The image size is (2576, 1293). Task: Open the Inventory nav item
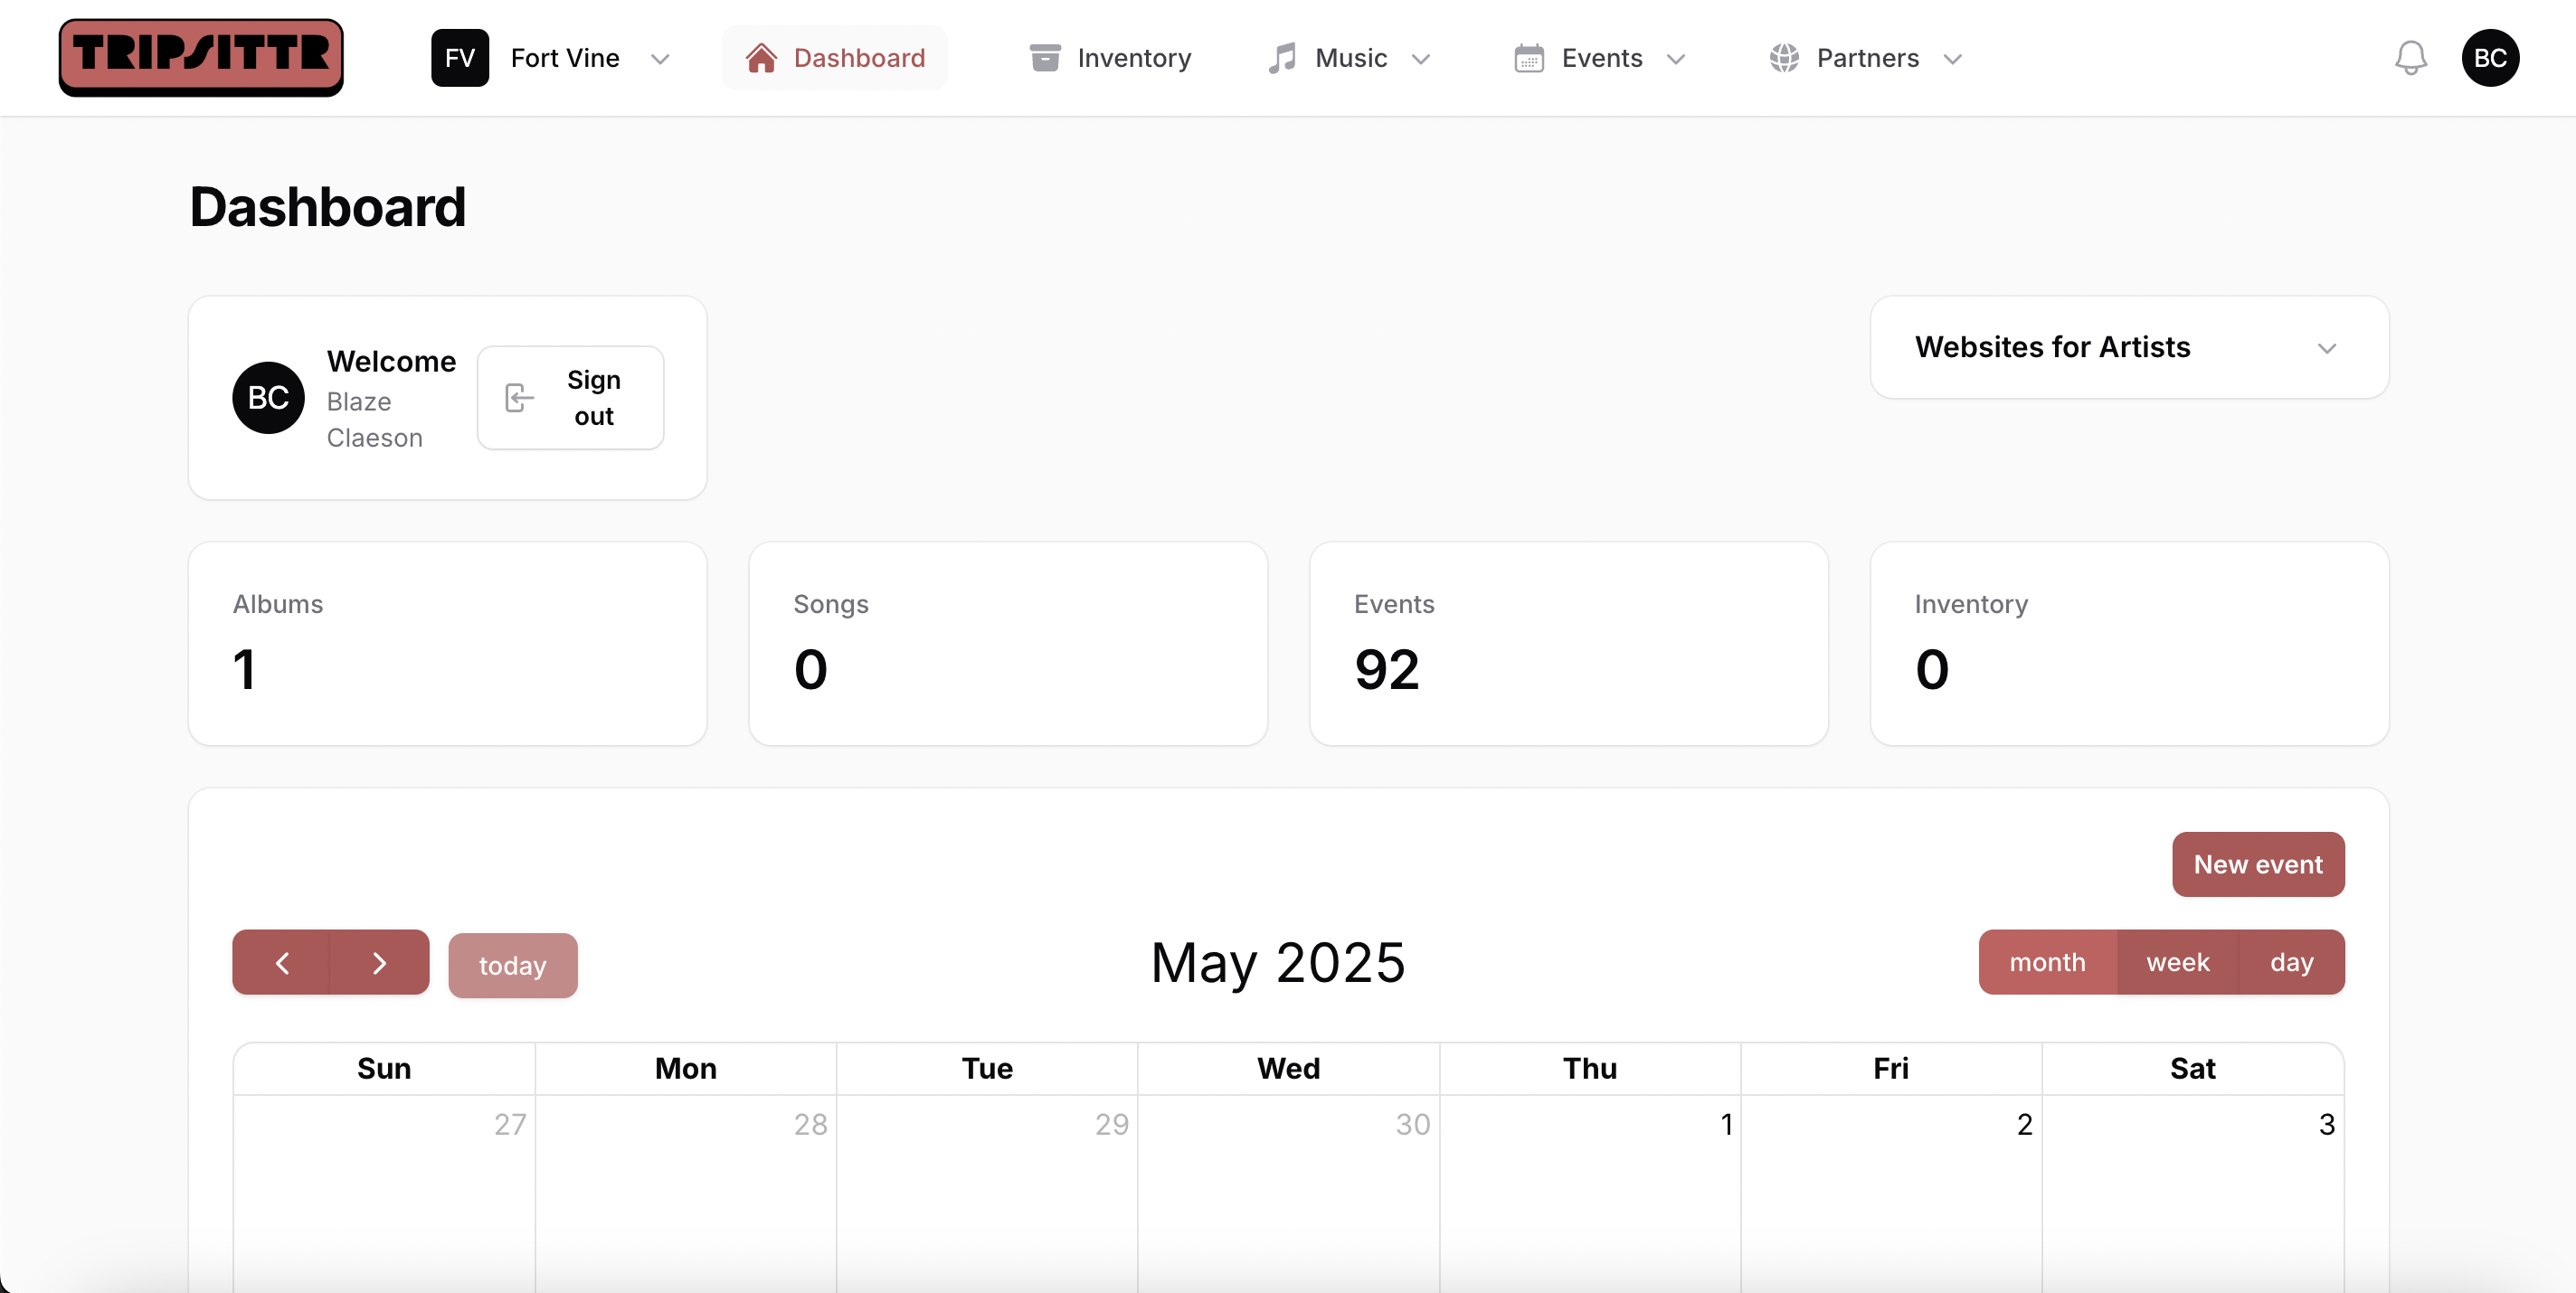coord(1110,58)
